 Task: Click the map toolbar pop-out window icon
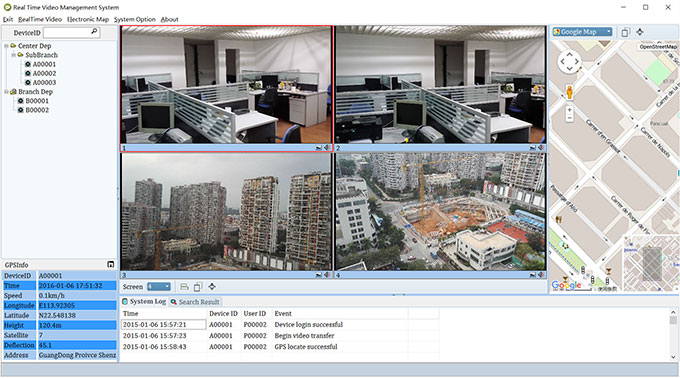(625, 32)
